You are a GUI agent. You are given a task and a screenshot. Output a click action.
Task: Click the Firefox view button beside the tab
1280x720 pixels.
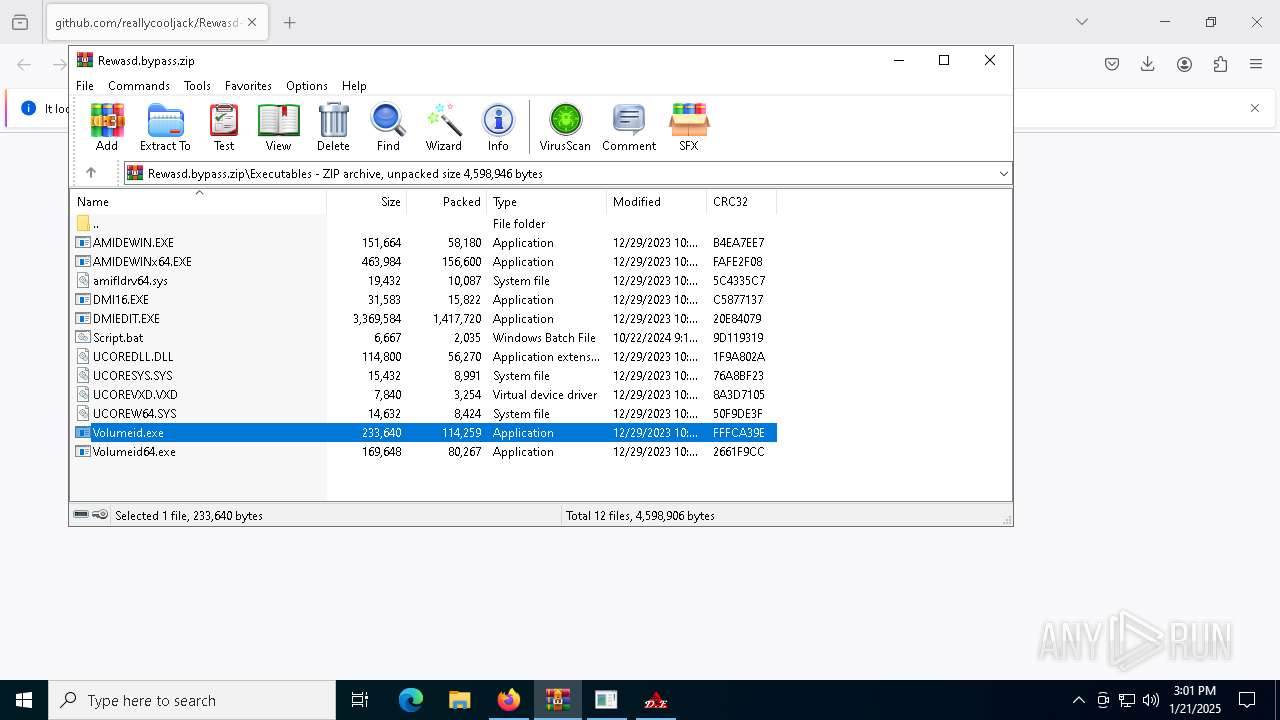point(20,22)
